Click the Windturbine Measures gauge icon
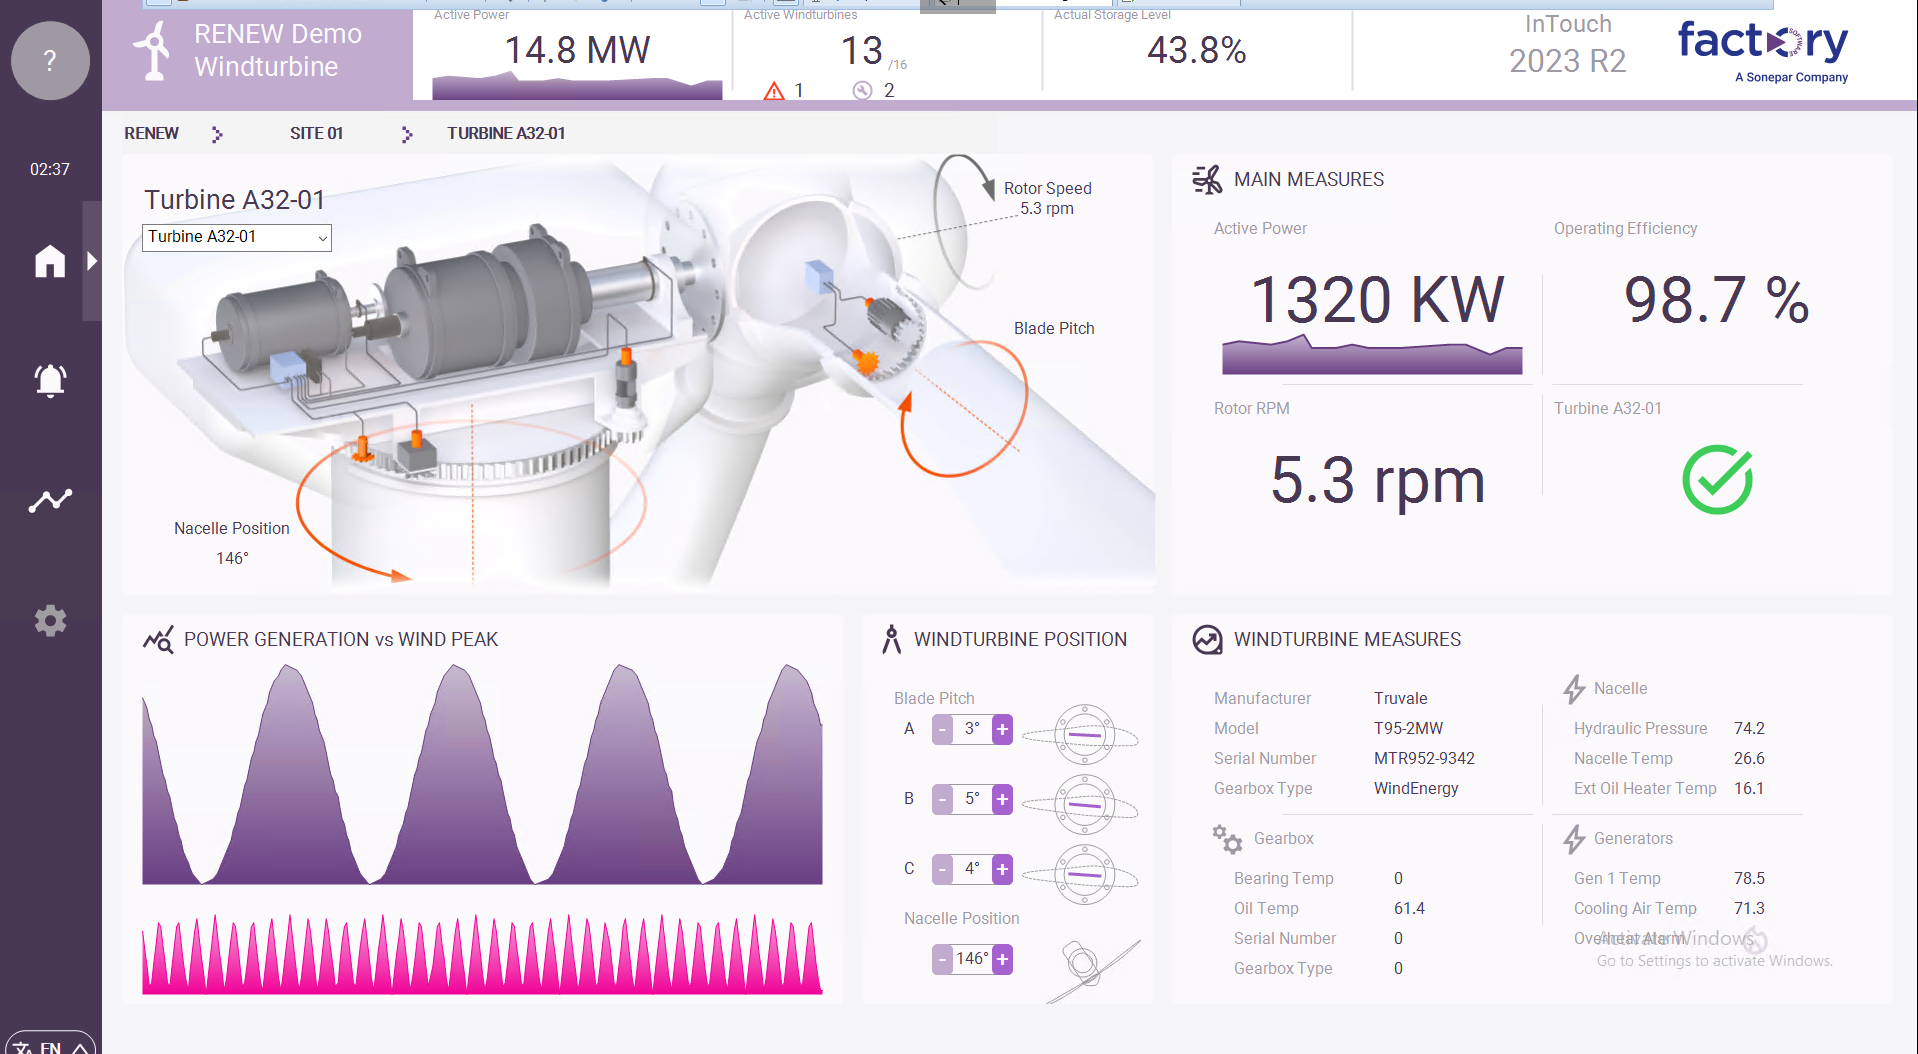 click(x=1207, y=640)
